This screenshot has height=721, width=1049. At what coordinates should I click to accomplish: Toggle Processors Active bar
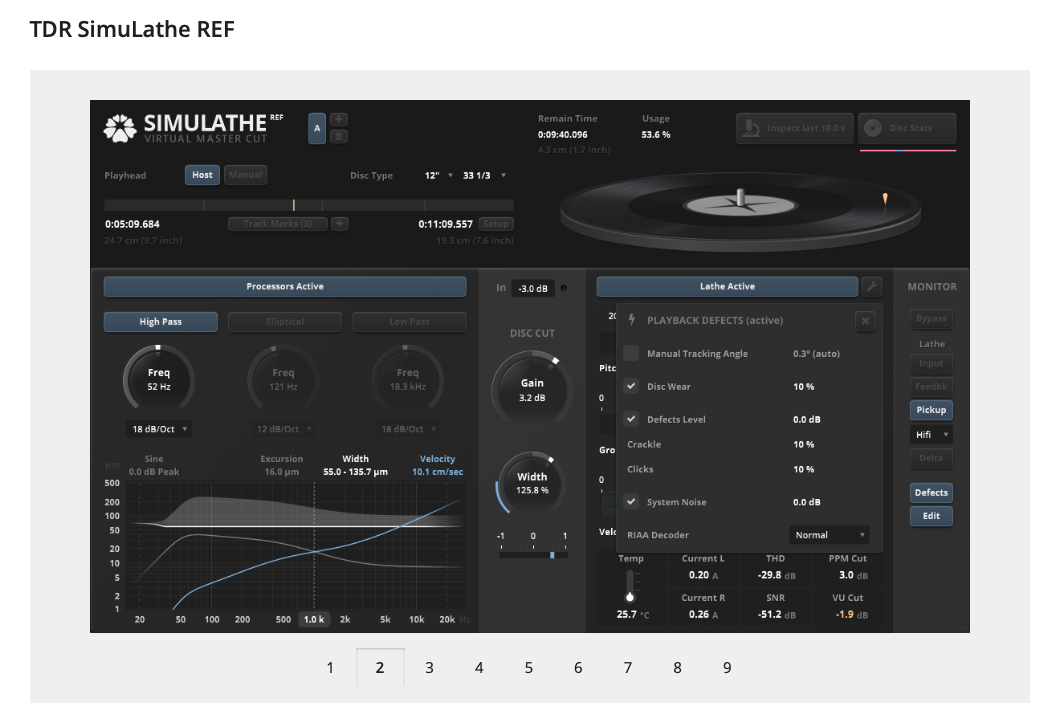coord(285,286)
